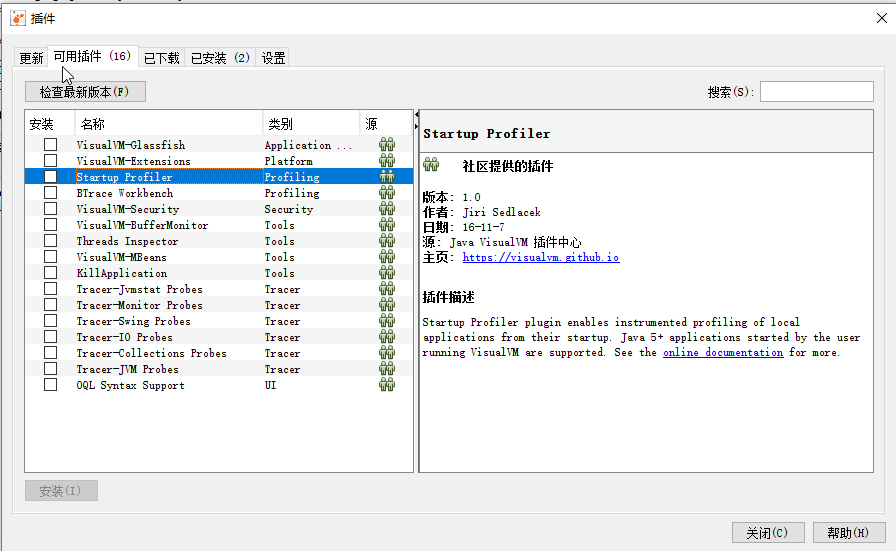Sort the list by 名称 column header
The width and height of the screenshot is (896, 551).
tap(169, 124)
